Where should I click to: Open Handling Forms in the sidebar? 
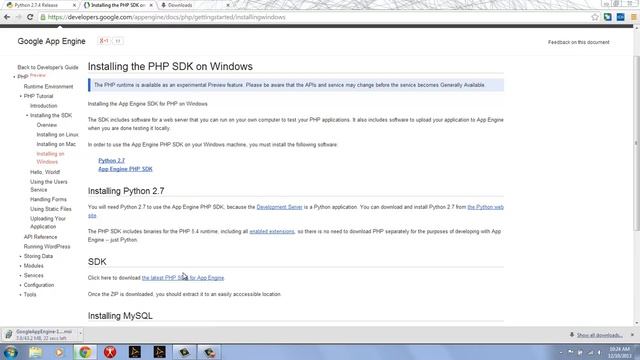pyautogui.click(x=48, y=199)
